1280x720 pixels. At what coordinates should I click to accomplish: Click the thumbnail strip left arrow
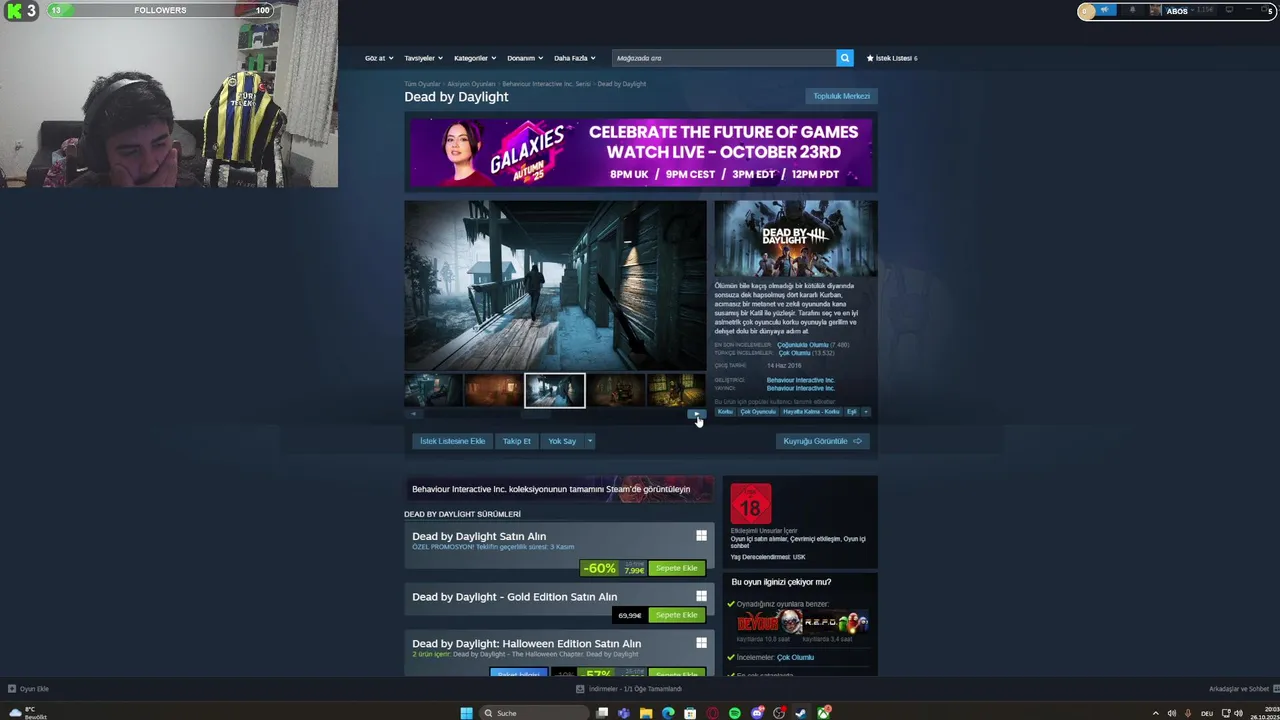413,414
